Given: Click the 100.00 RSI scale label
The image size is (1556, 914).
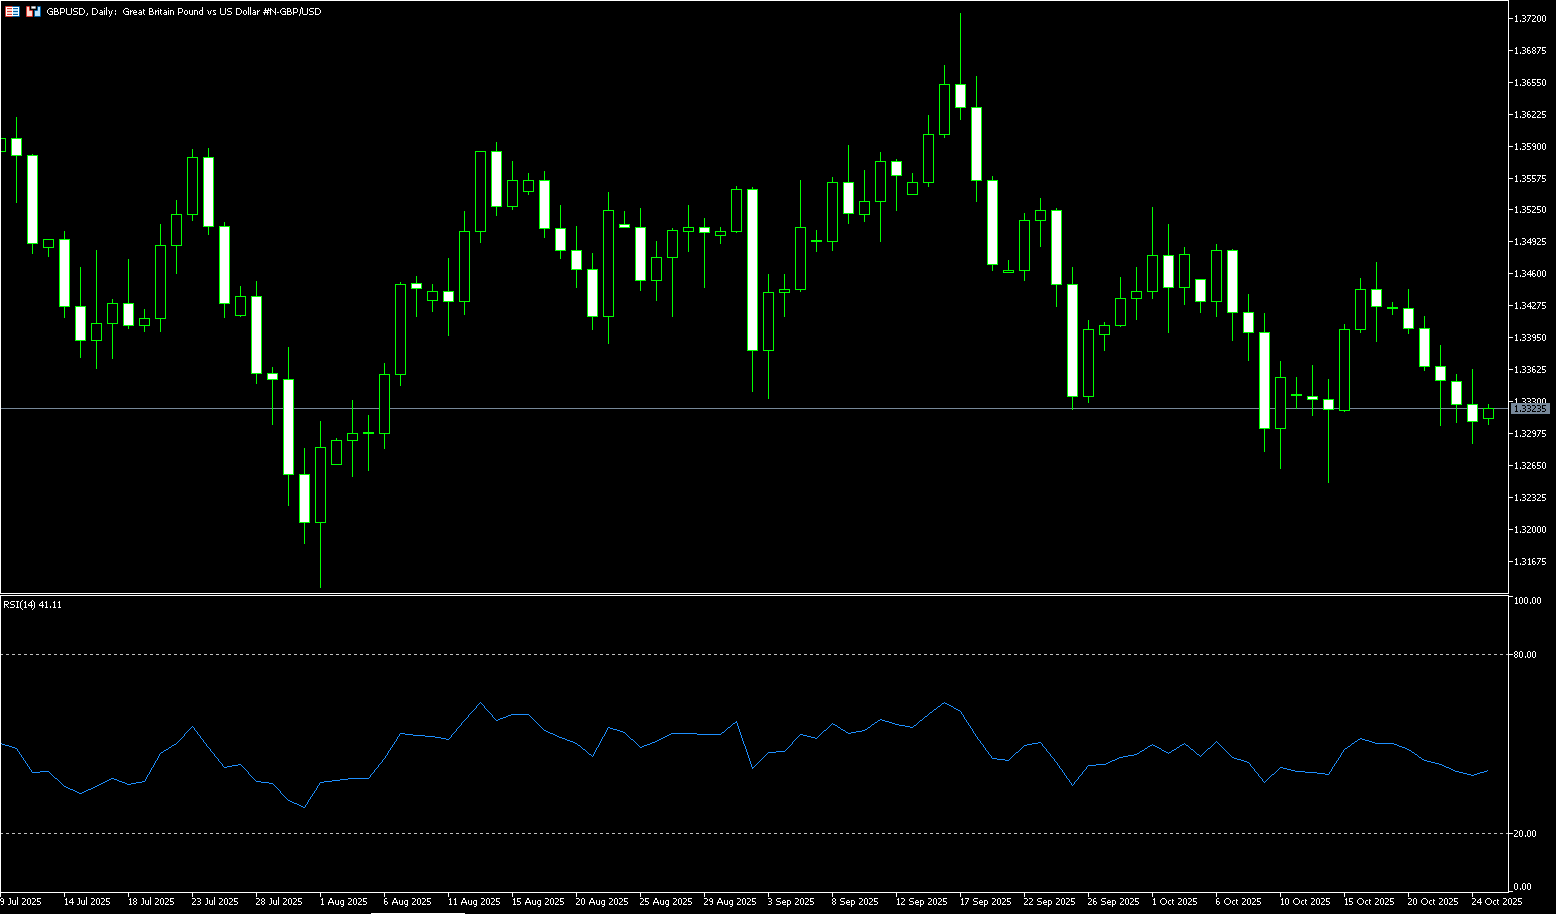Looking at the screenshot, I should click(1527, 601).
